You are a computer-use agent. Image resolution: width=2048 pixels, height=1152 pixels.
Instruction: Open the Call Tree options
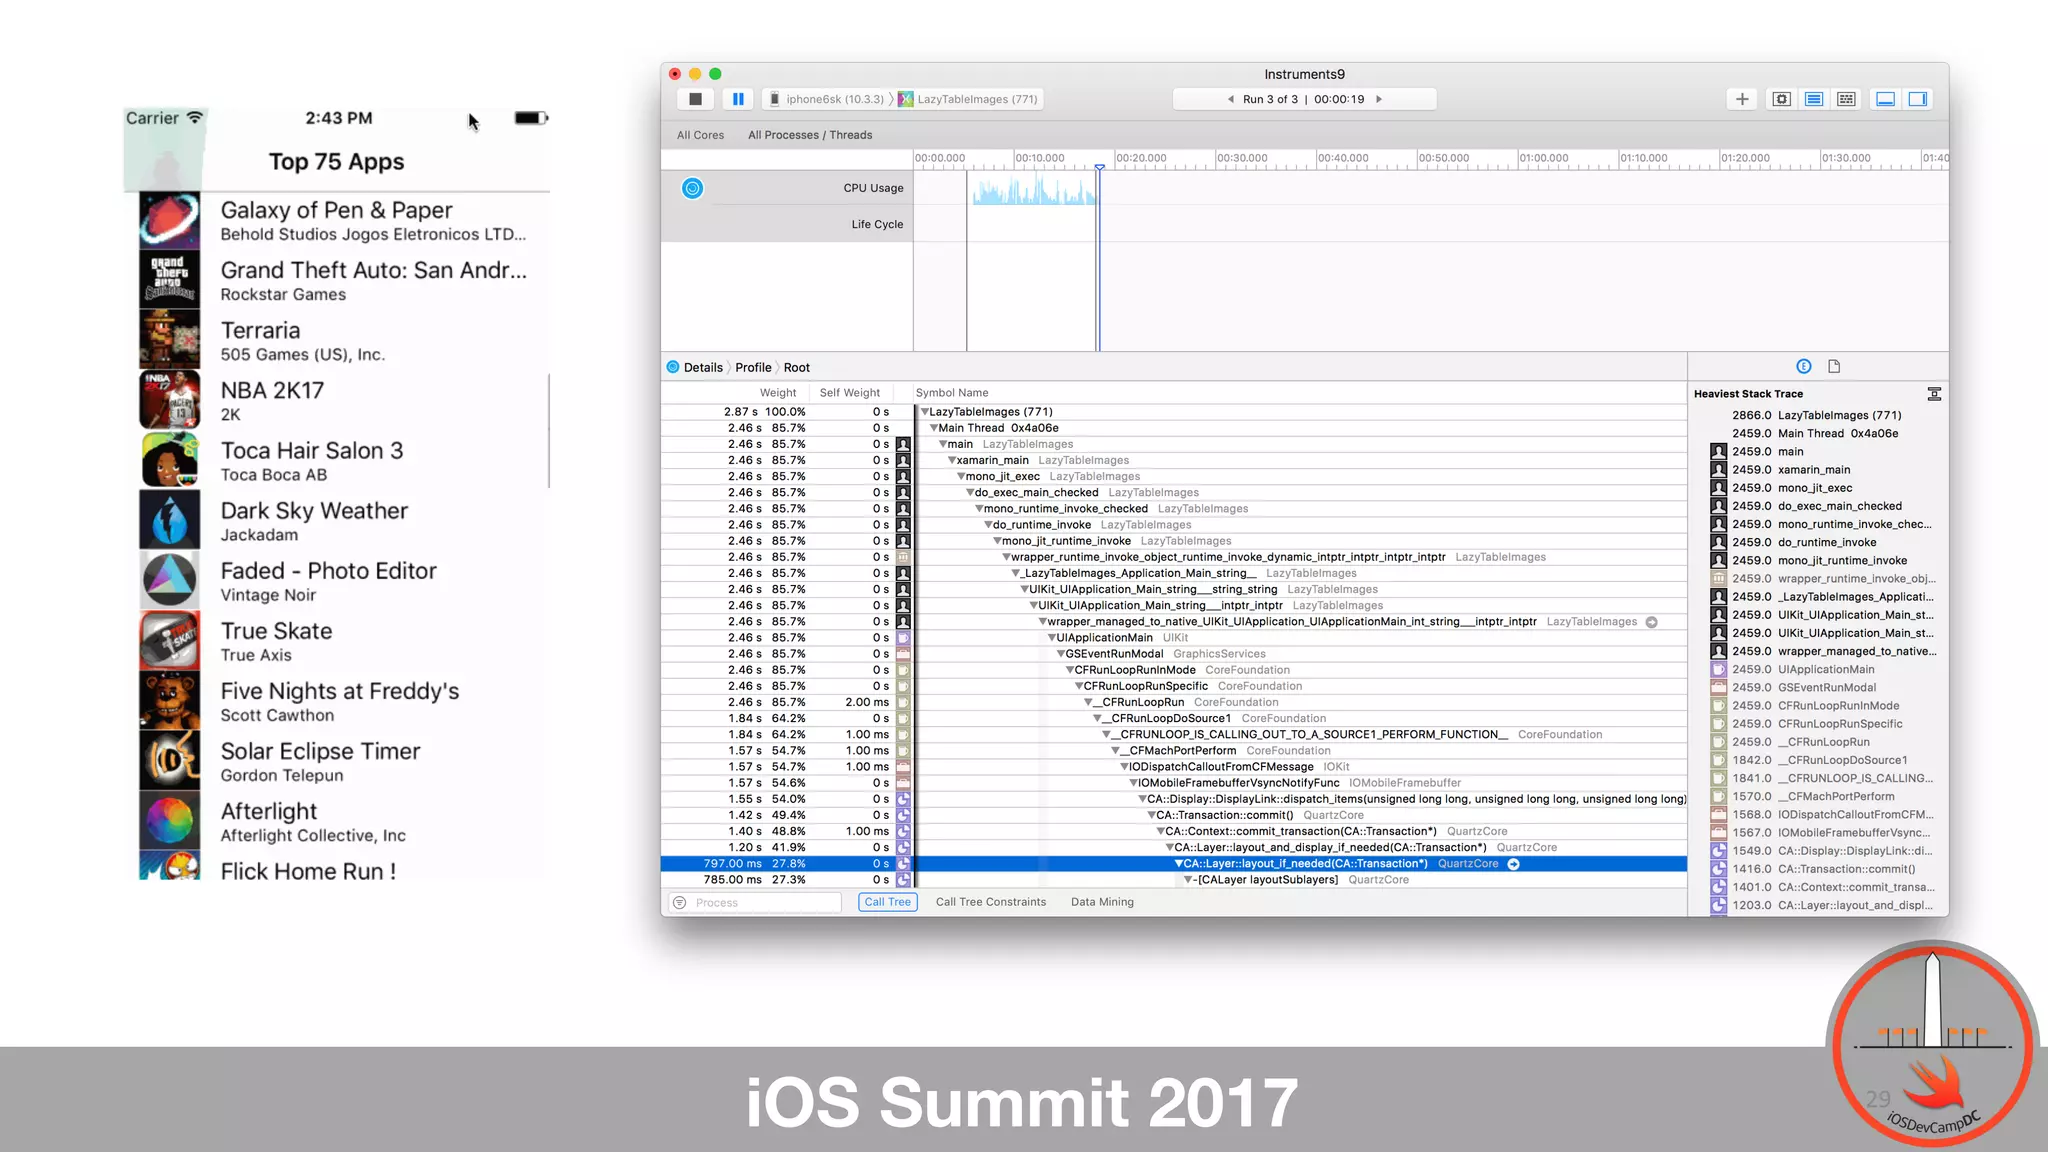[x=887, y=902]
